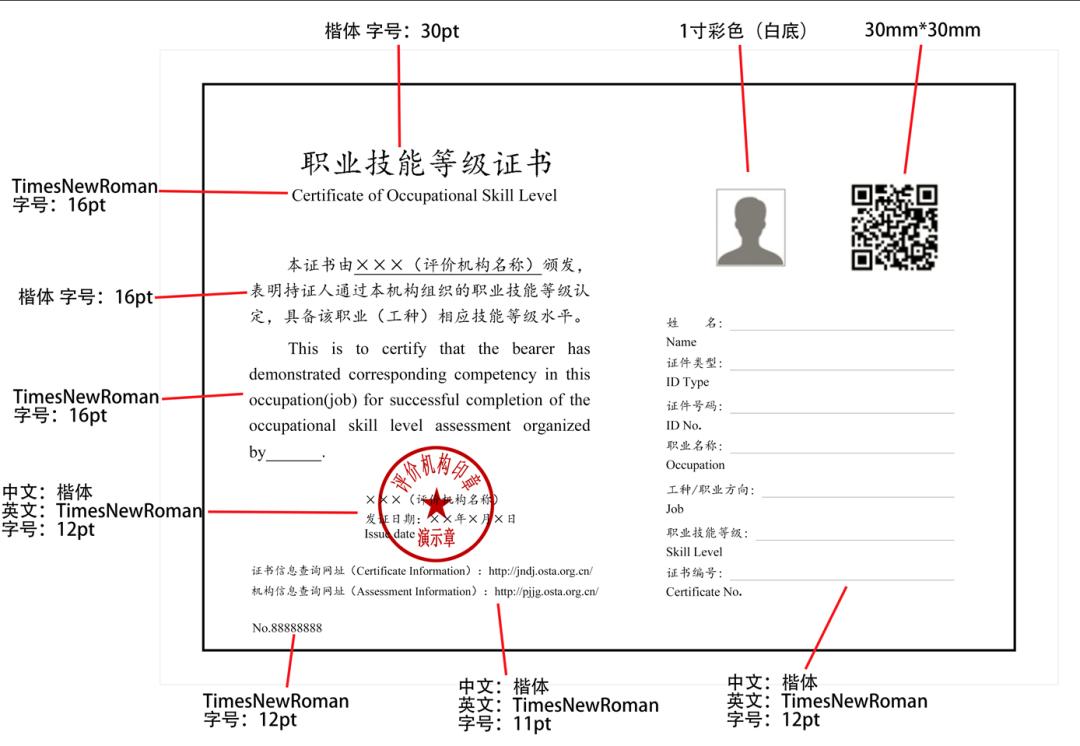This screenshot has height=746, width=1080.
Task: Click the 楷体 字号: 30pt annotation
Action: tap(393, 29)
